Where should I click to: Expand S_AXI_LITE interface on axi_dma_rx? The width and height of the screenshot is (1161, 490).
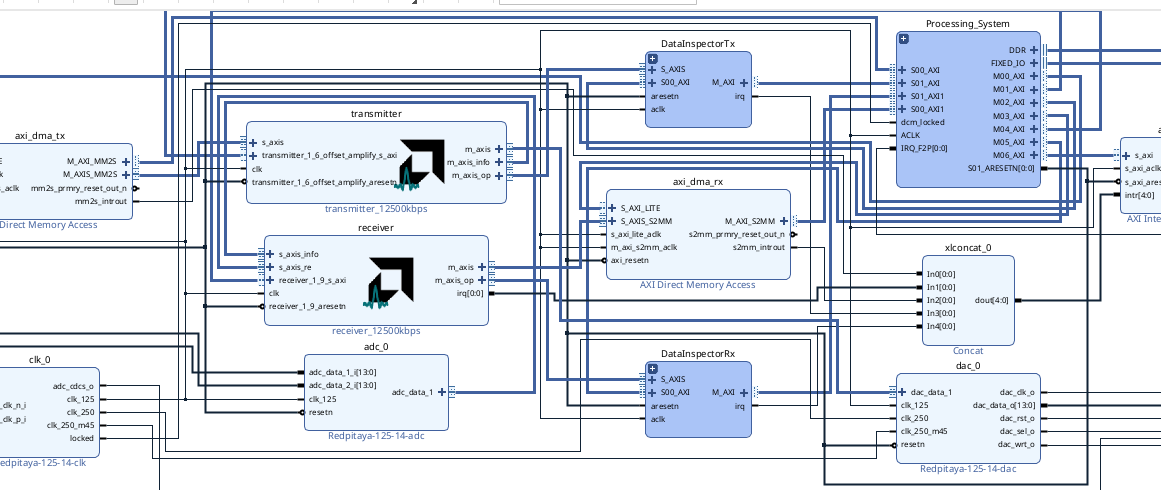tap(612, 208)
